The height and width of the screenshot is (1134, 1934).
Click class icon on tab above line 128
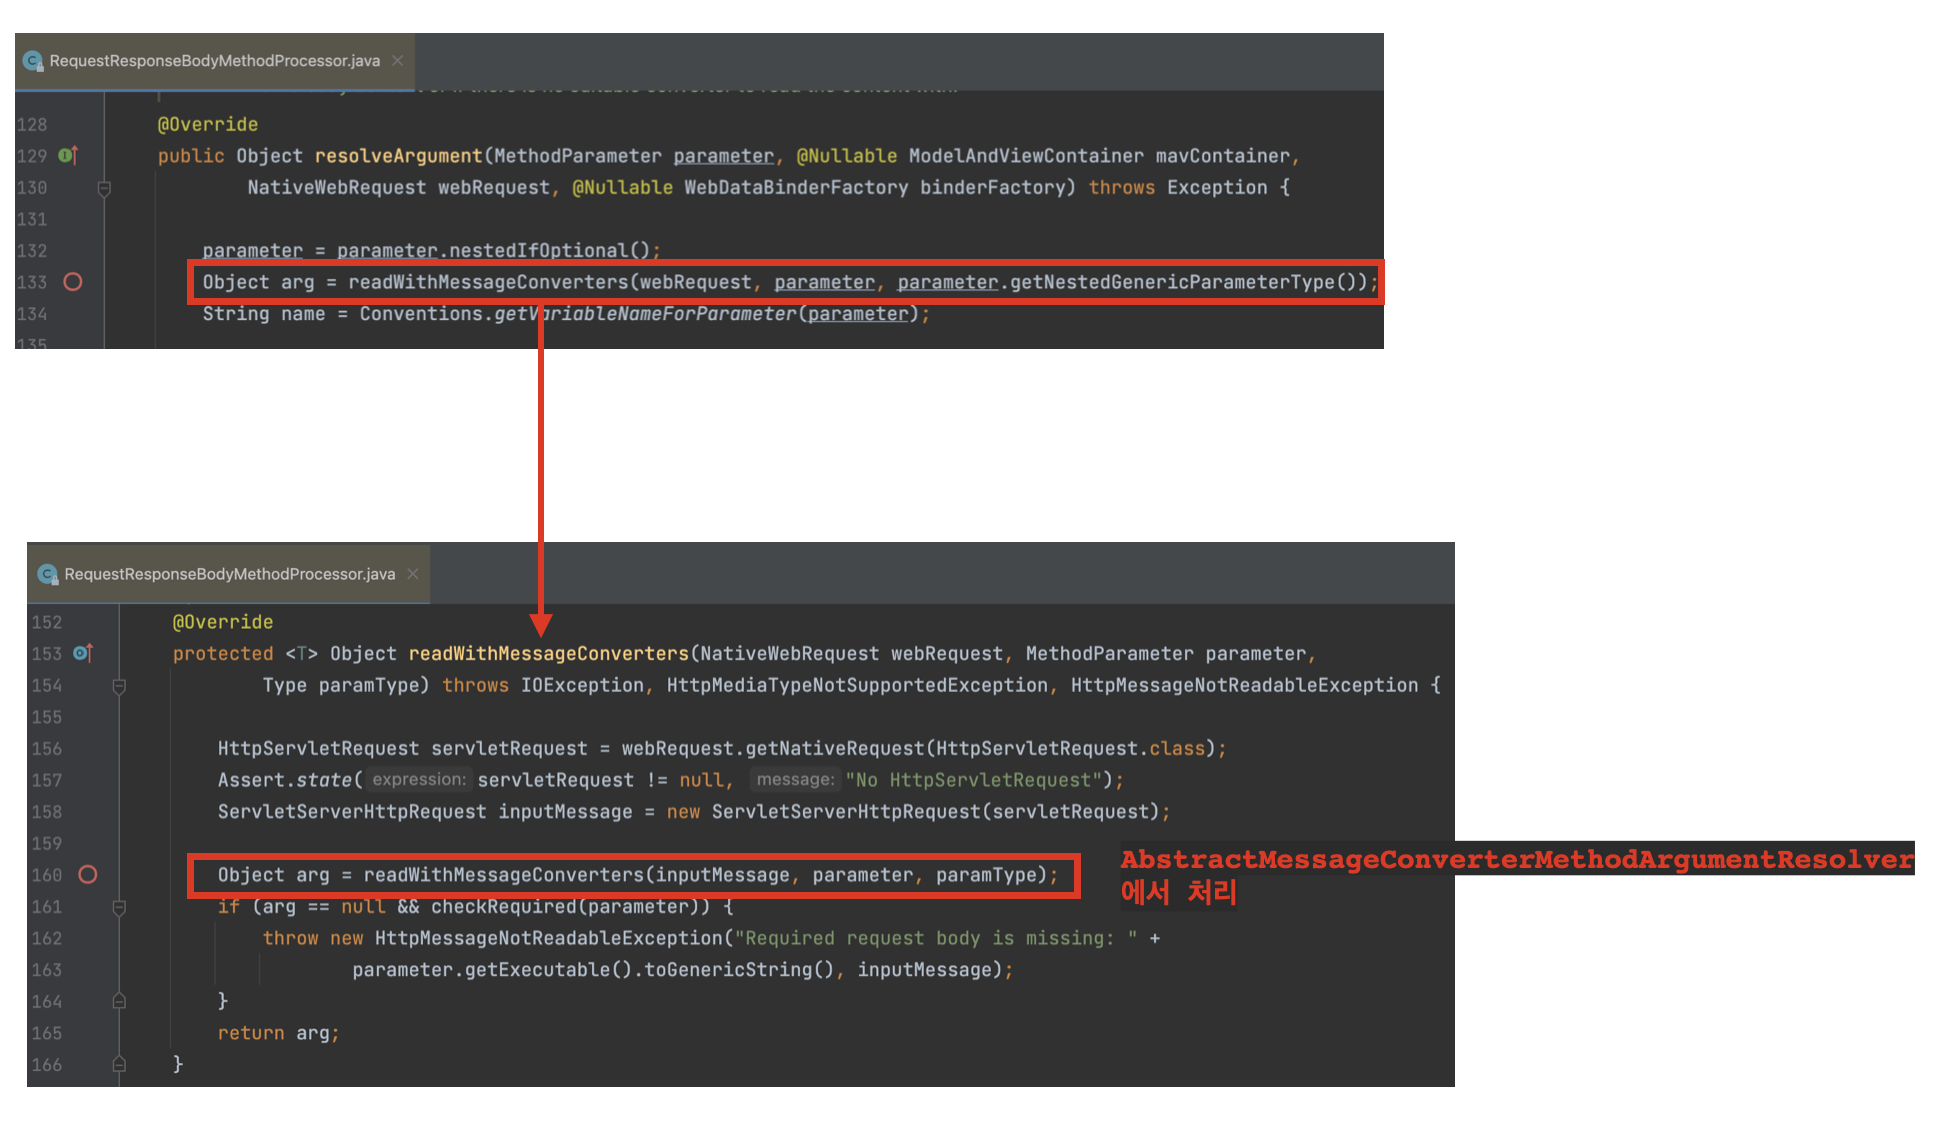click(x=33, y=61)
